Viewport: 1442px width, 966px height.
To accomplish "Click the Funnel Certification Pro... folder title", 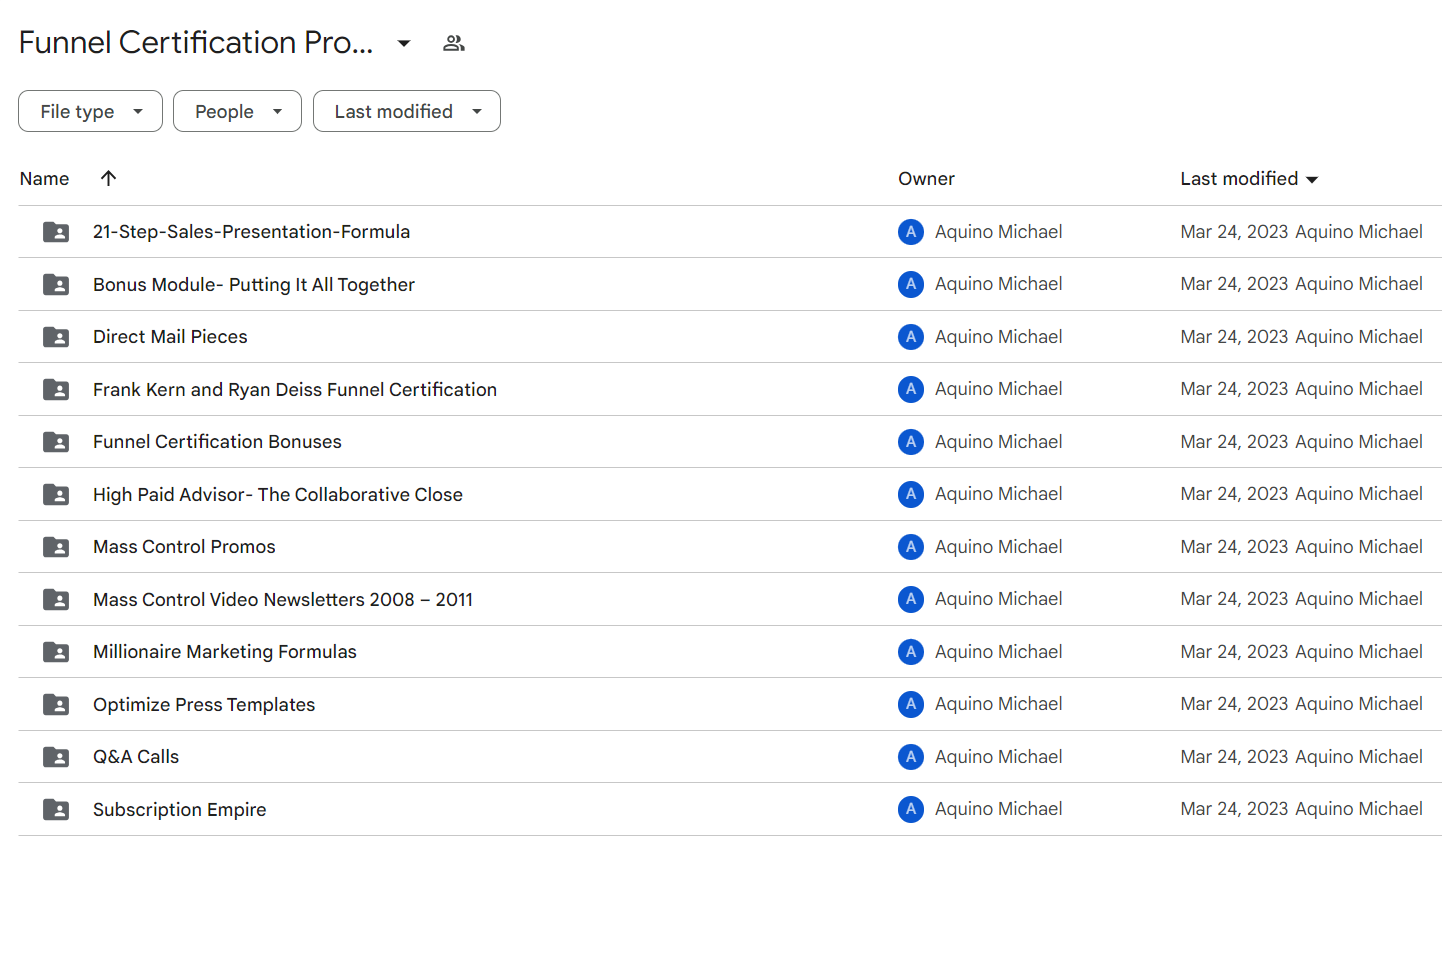I will [x=196, y=43].
